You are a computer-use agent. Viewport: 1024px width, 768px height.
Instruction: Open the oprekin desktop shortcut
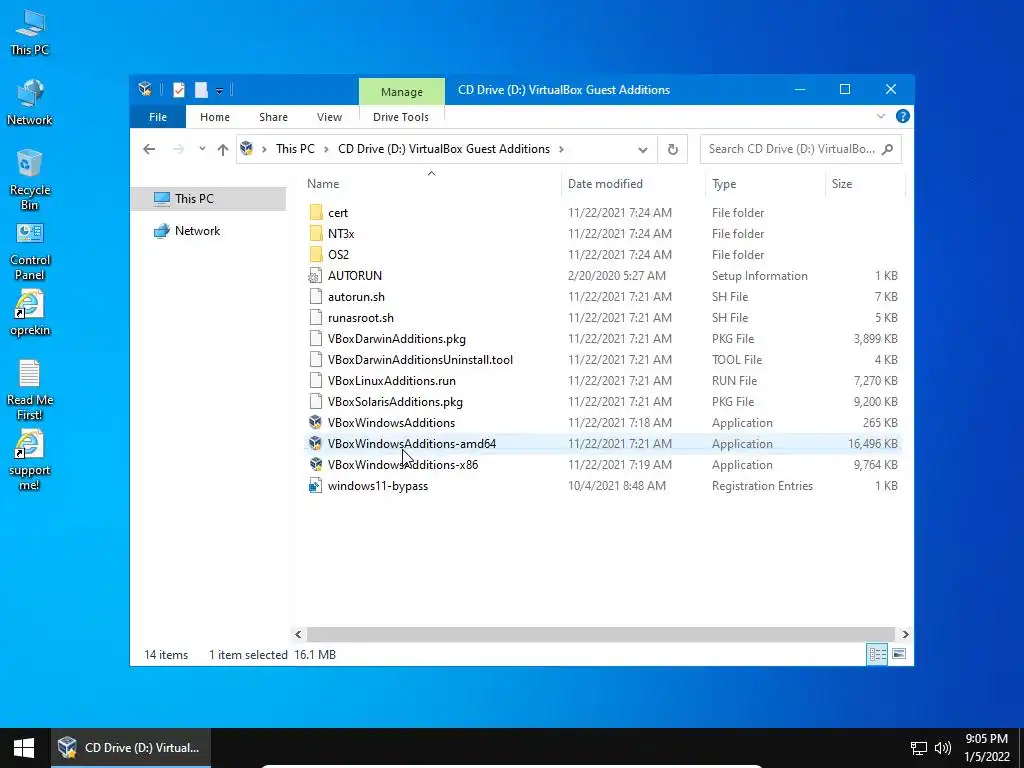(29, 313)
